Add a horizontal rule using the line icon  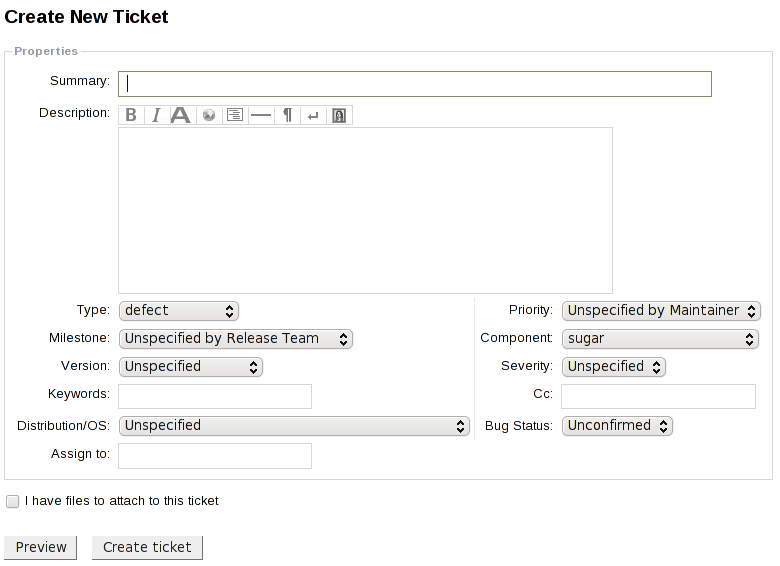pyautogui.click(x=261, y=115)
